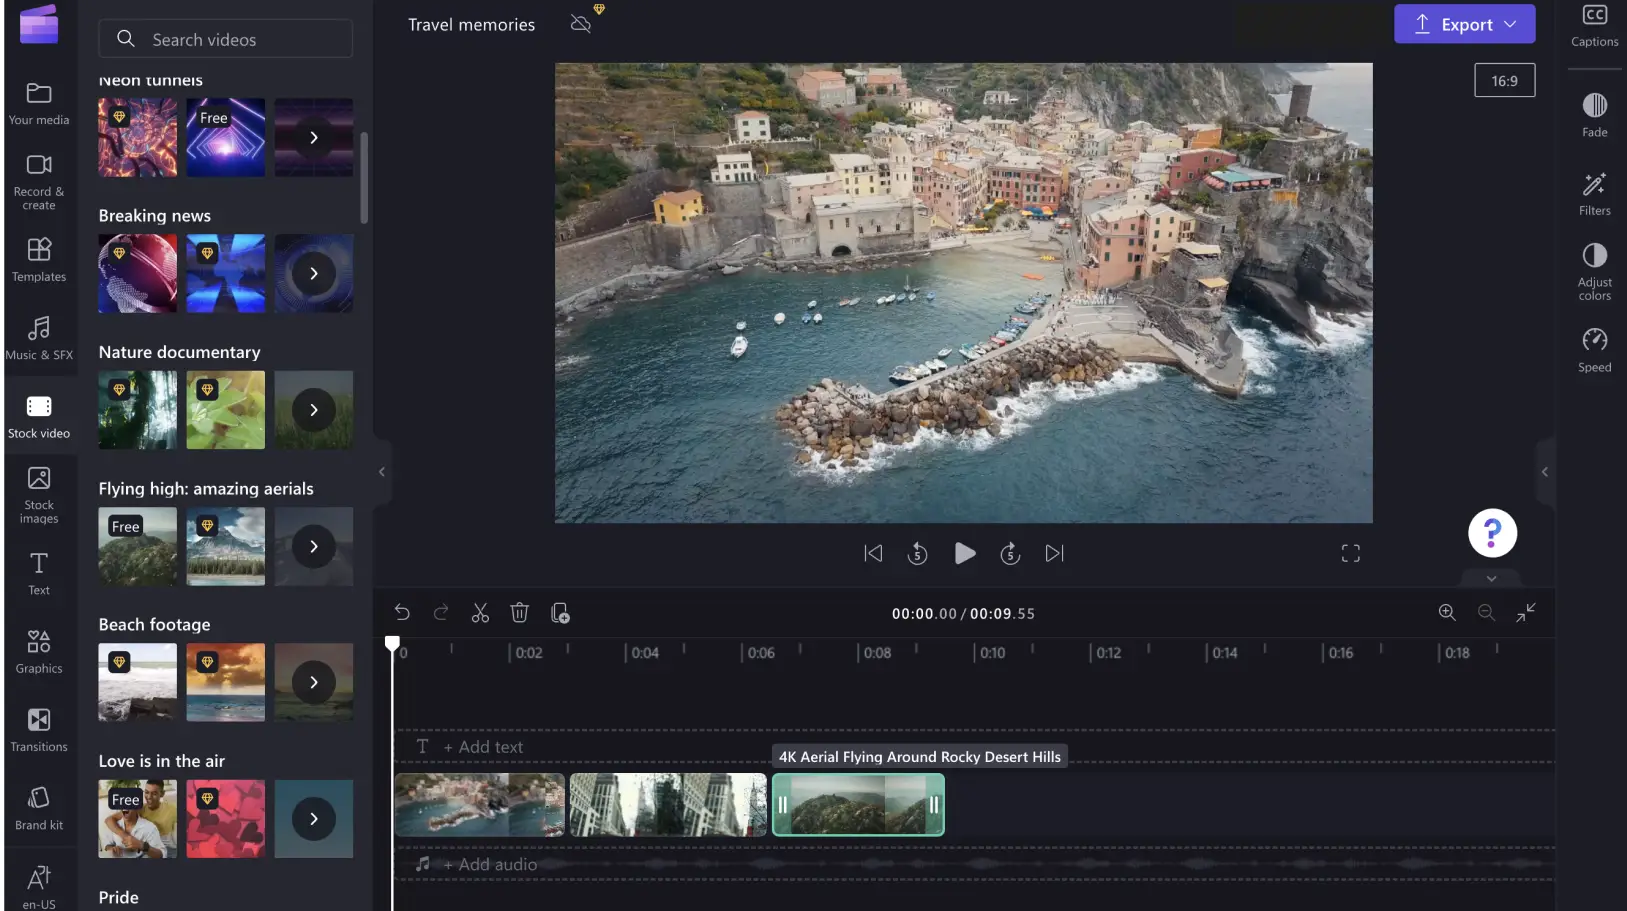Open the Templates panel
1627x911 pixels.
tap(39, 260)
